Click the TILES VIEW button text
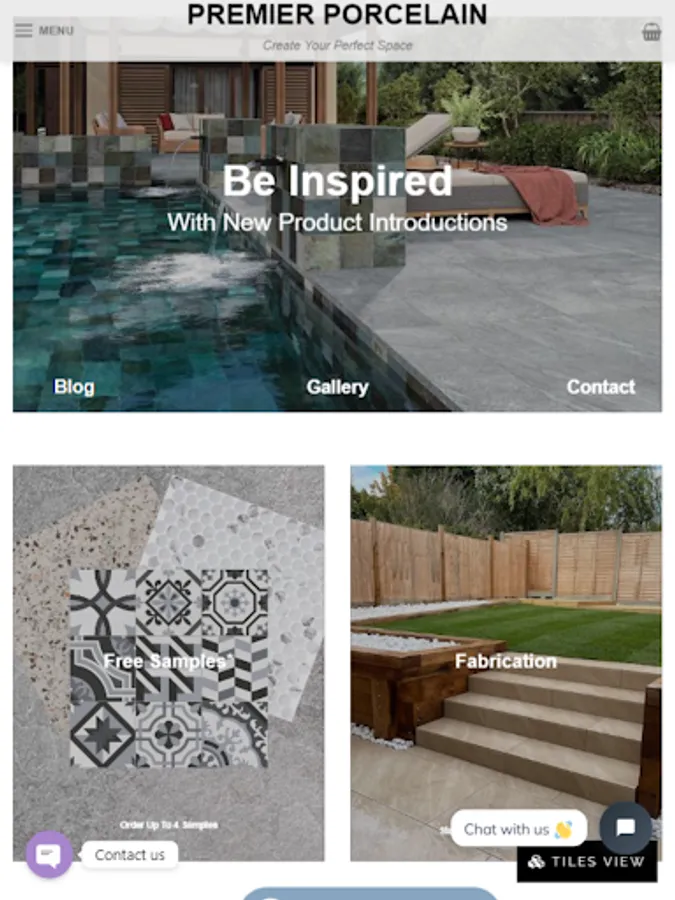 tap(598, 862)
